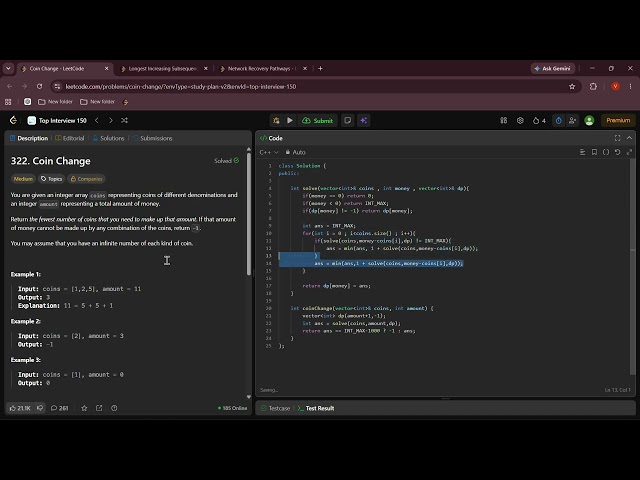The height and width of the screenshot is (480, 640).
Task: Open the first New folder bookmark
Action: coord(56,102)
